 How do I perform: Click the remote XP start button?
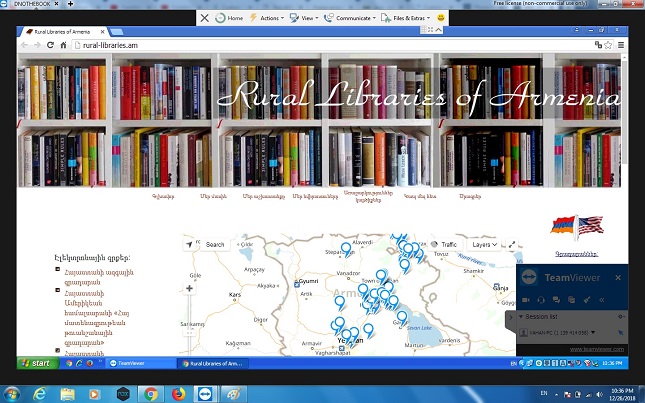[x=37, y=363]
